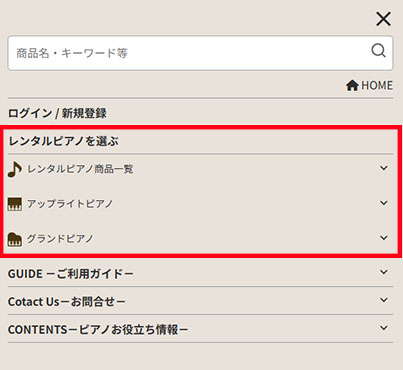Select the レンタルピアノを選ぶ heading

pos(63,141)
